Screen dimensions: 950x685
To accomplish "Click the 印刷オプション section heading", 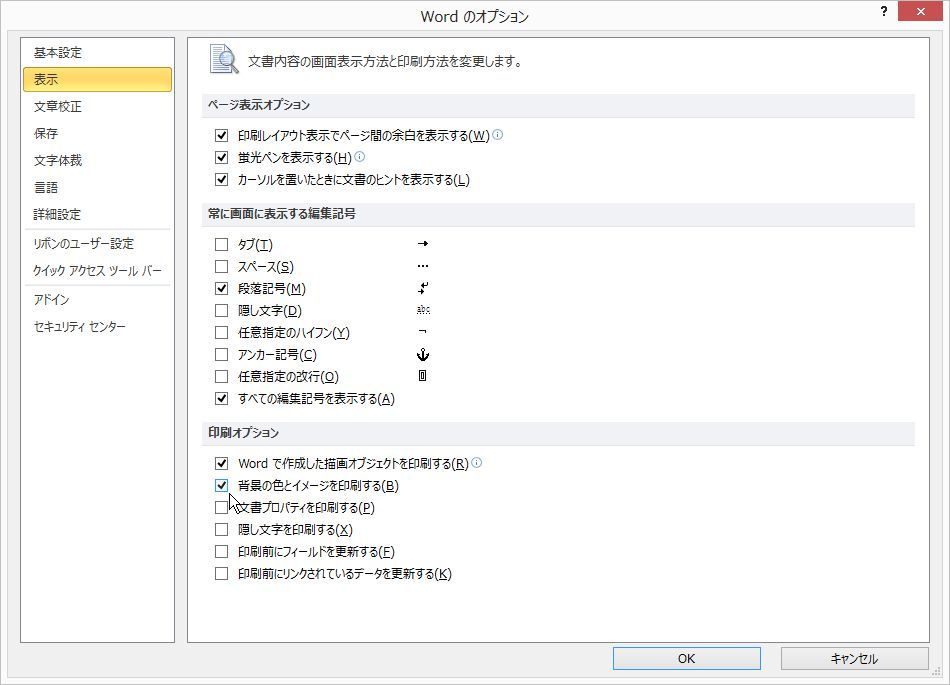I will [x=244, y=432].
